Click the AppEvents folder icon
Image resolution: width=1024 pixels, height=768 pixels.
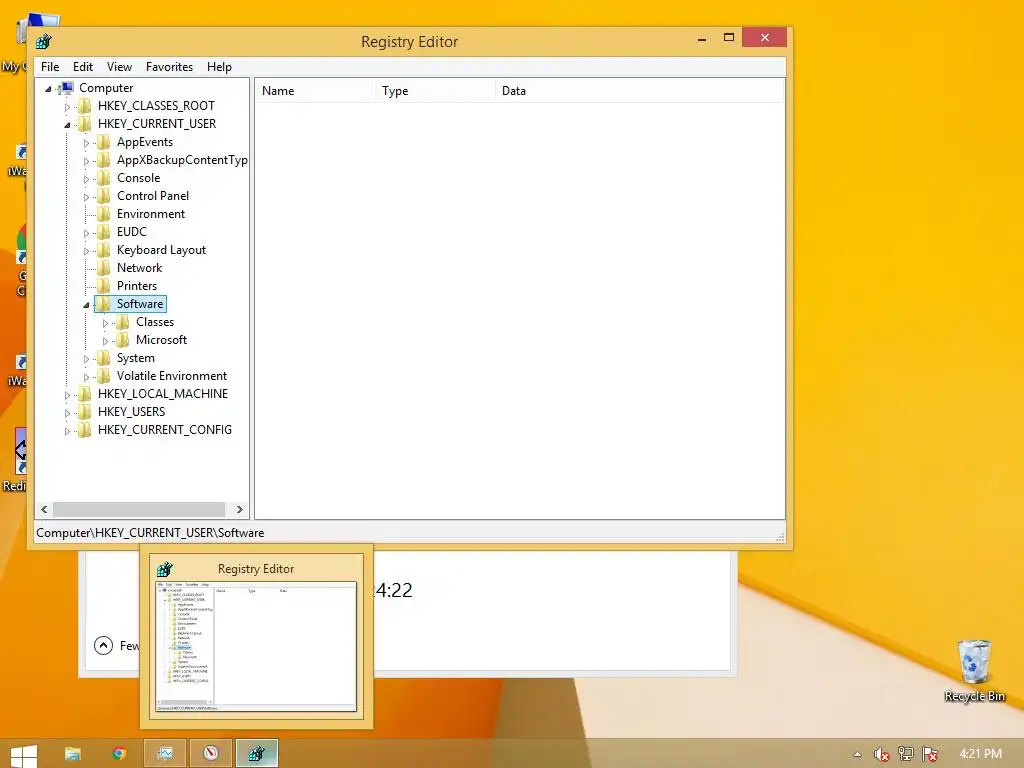pyautogui.click(x=103, y=142)
